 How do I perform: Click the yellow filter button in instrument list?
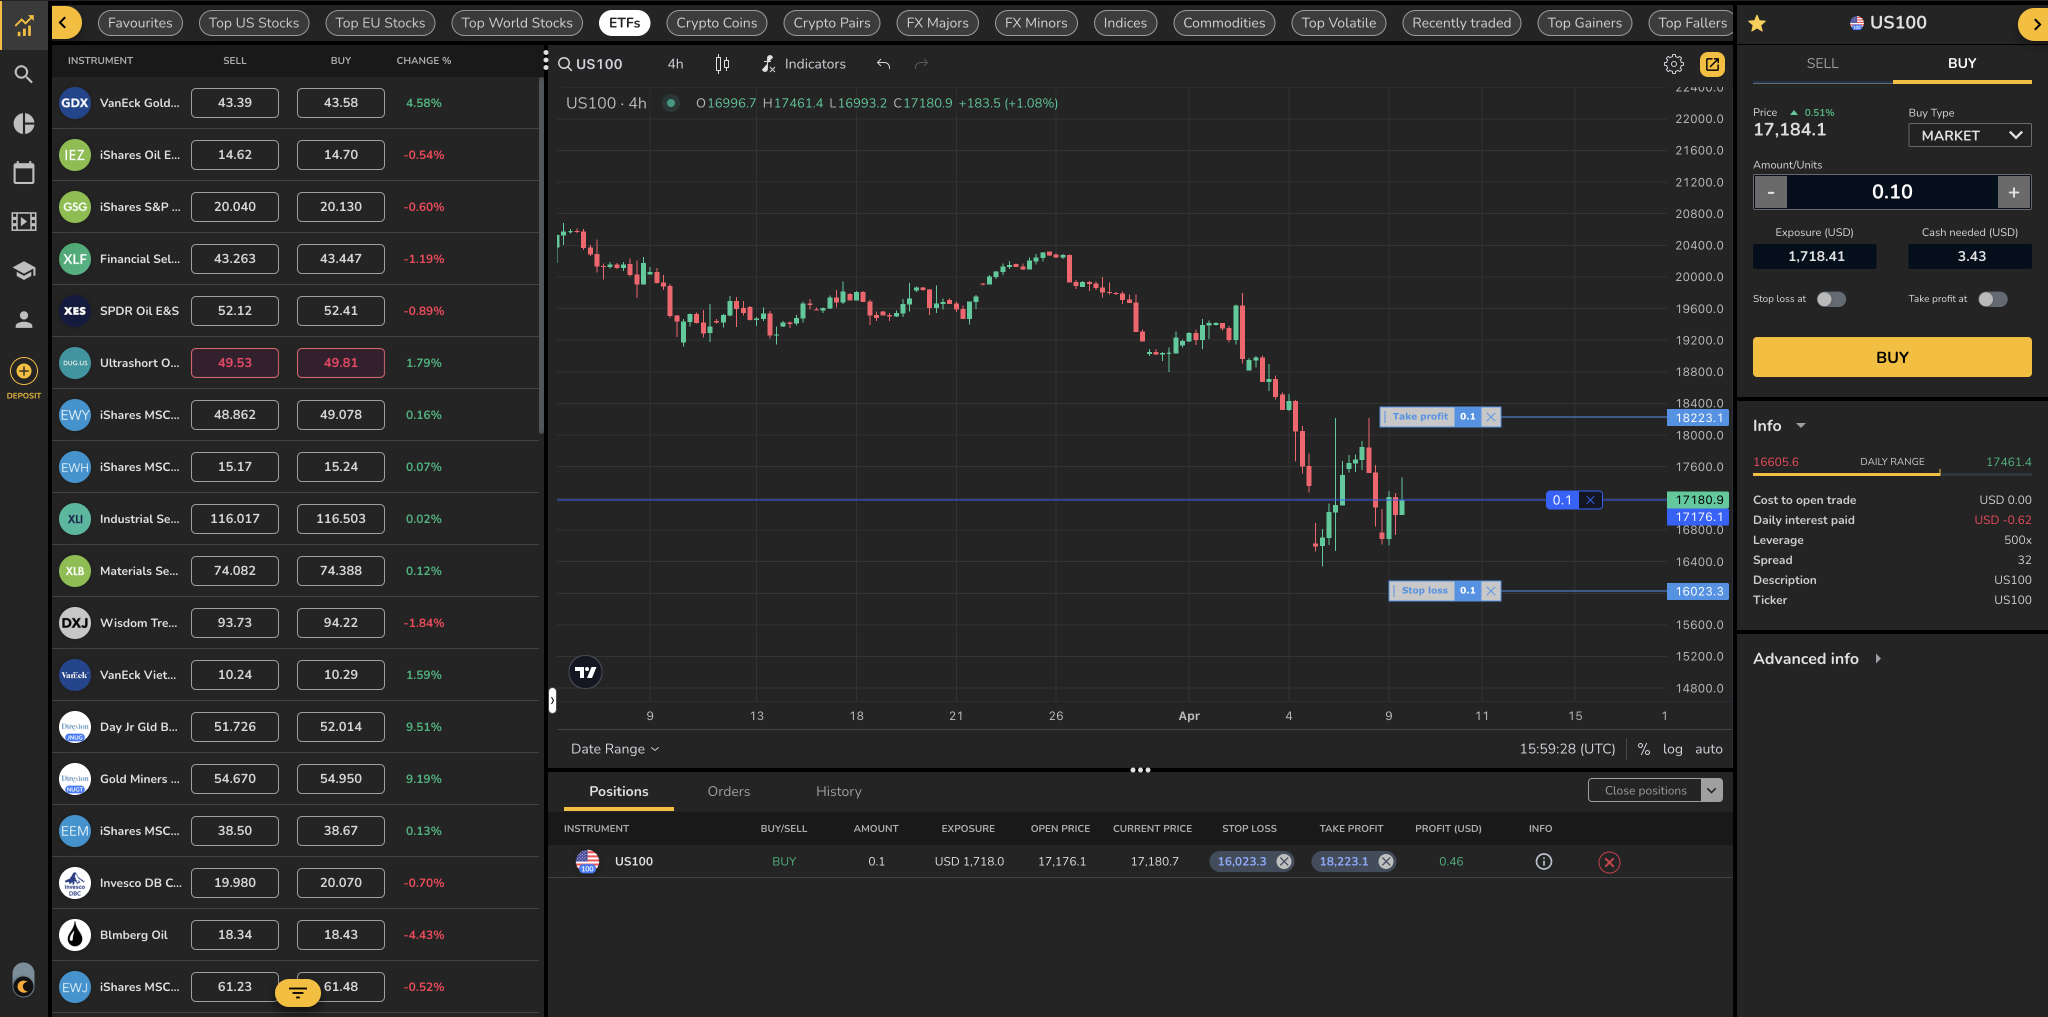tap(298, 992)
